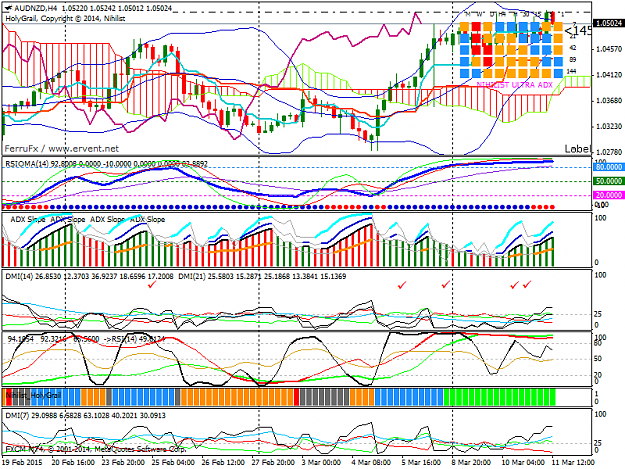Click price axis value 1.02780
Screen dimensions: 625x469
(609, 152)
